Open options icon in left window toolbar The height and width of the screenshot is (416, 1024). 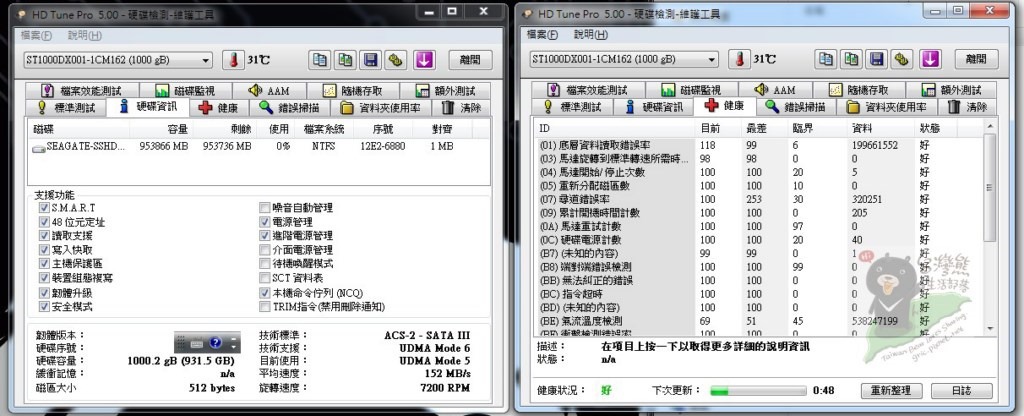396,60
